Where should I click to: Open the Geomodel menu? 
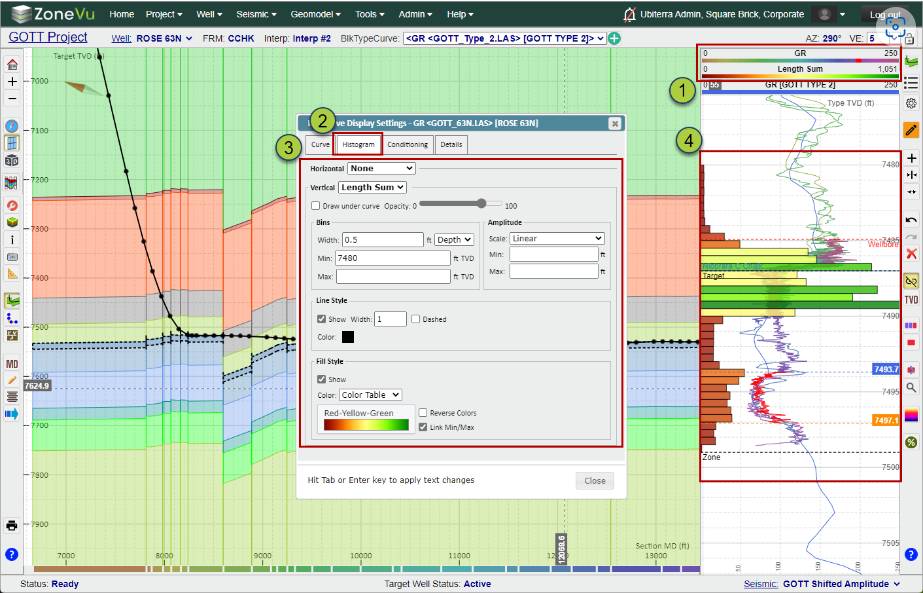316,14
